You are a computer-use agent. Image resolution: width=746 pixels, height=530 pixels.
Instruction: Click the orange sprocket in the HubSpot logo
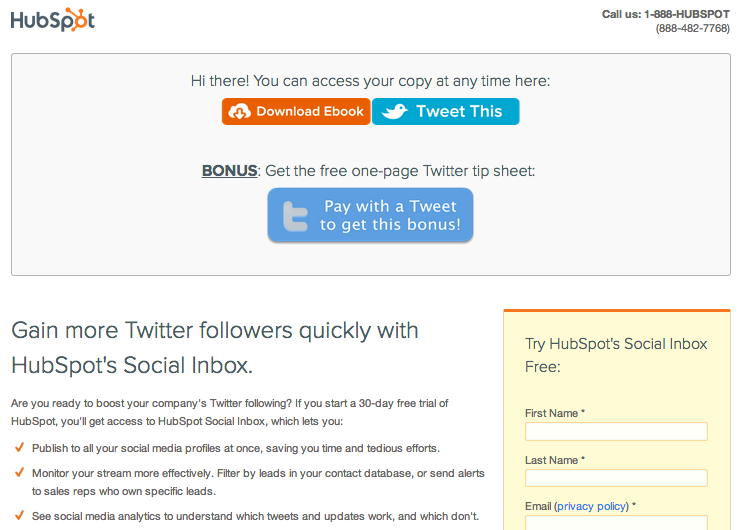(77, 18)
